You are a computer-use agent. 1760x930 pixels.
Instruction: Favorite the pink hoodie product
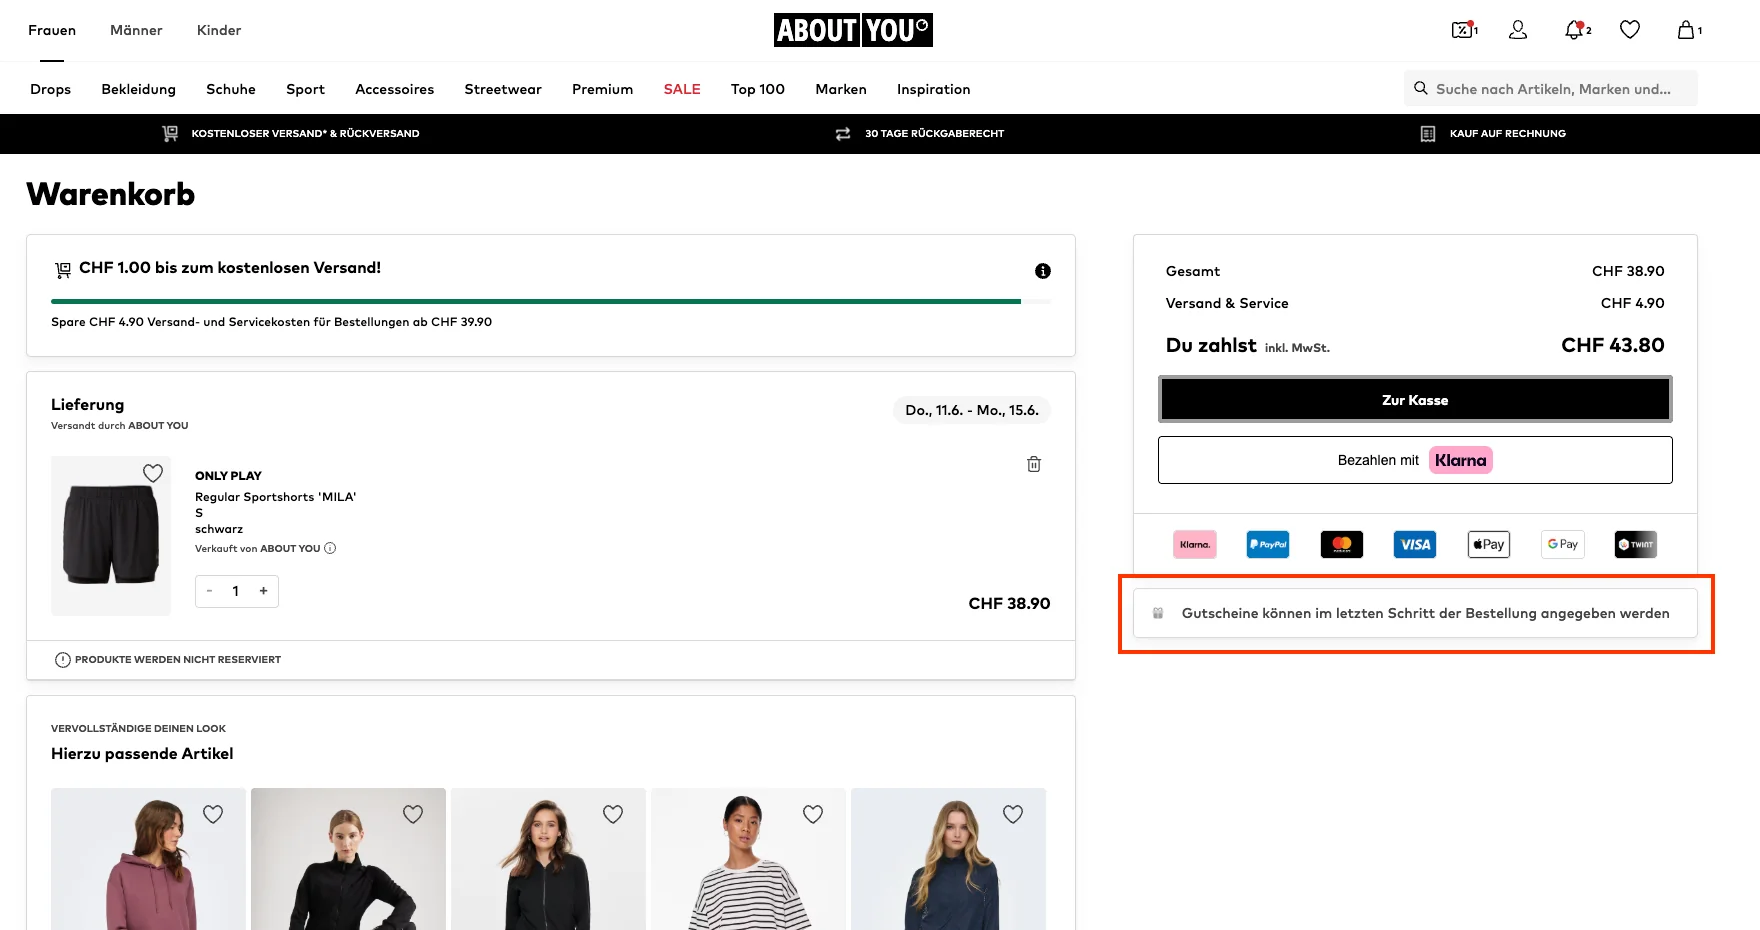(x=213, y=814)
